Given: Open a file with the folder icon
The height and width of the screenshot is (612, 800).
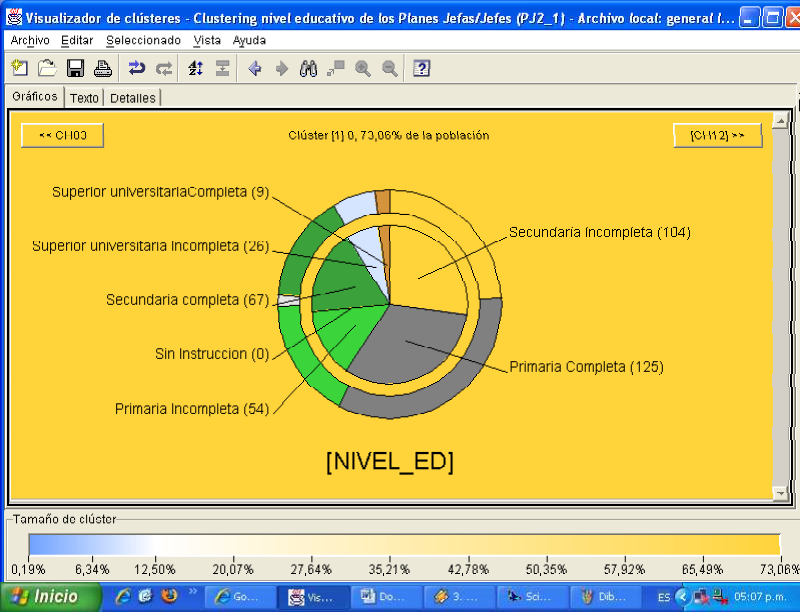Looking at the screenshot, I should click(x=47, y=68).
